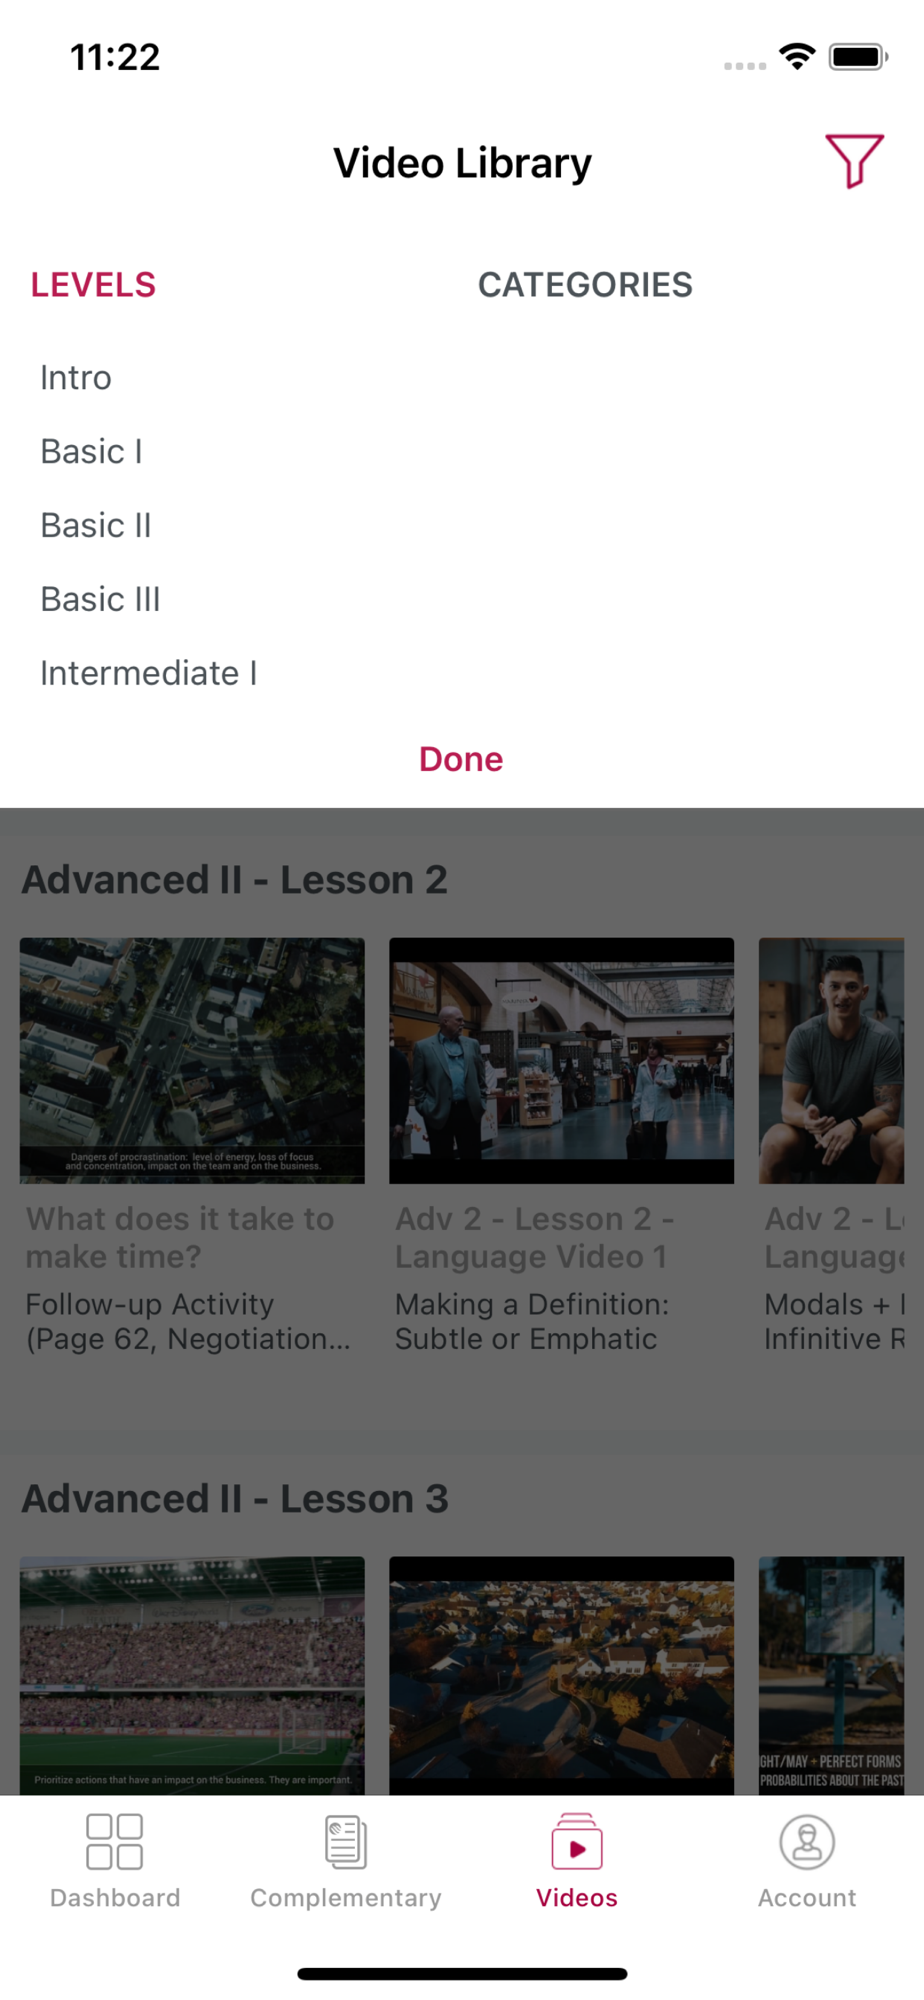The height and width of the screenshot is (2000, 924).
Task: Select the Intro level option
Action: 76,378
